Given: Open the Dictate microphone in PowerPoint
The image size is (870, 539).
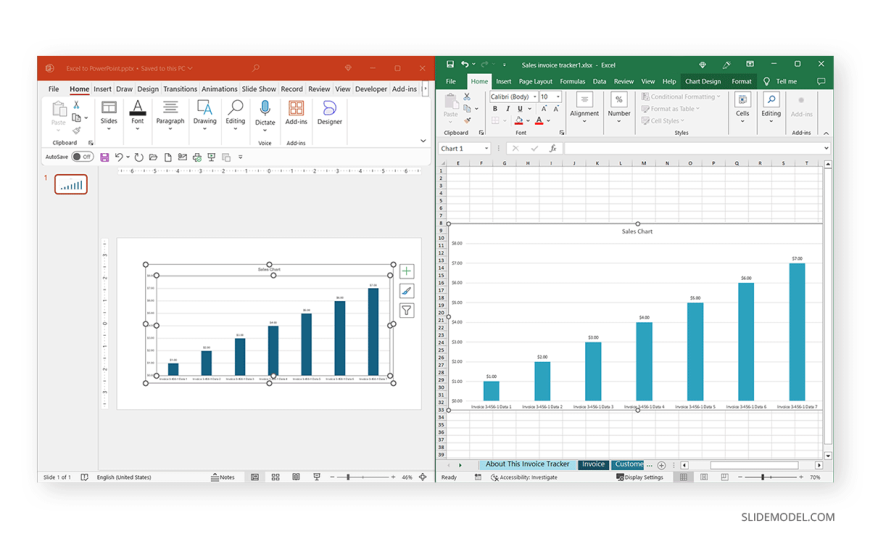Looking at the screenshot, I should pos(265,114).
